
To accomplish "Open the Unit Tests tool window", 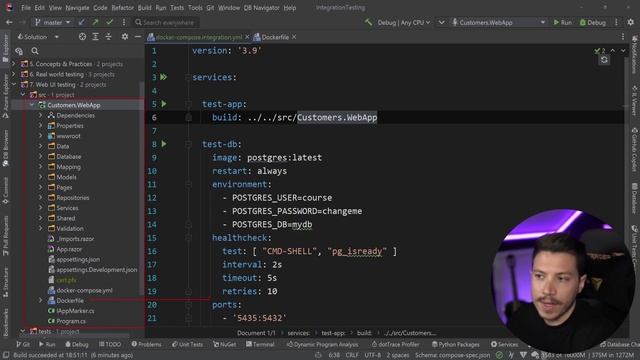I will (x=187, y=344).
